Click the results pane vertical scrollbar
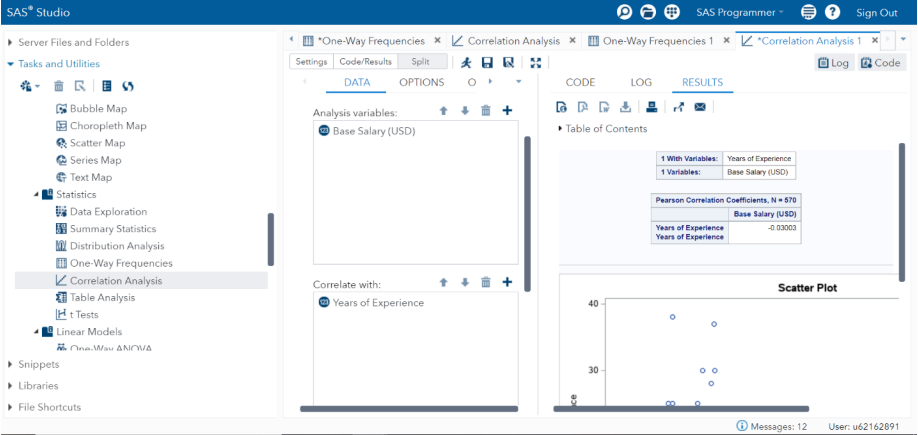918x435 pixels. tap(902, 212)
